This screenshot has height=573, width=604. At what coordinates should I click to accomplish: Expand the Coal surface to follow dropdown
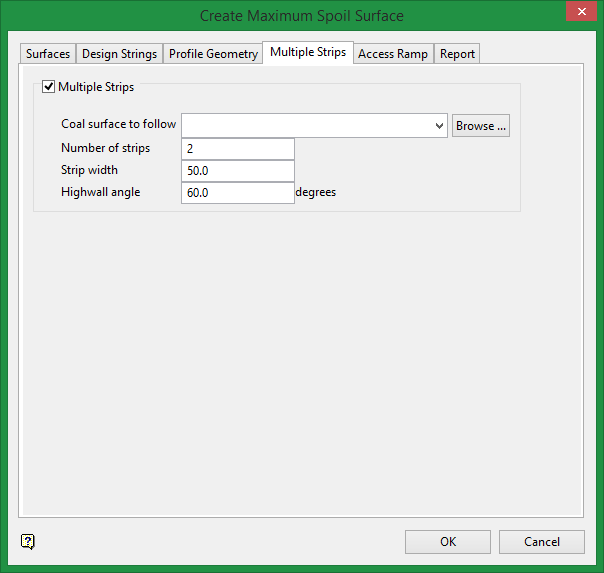(439, 126)
